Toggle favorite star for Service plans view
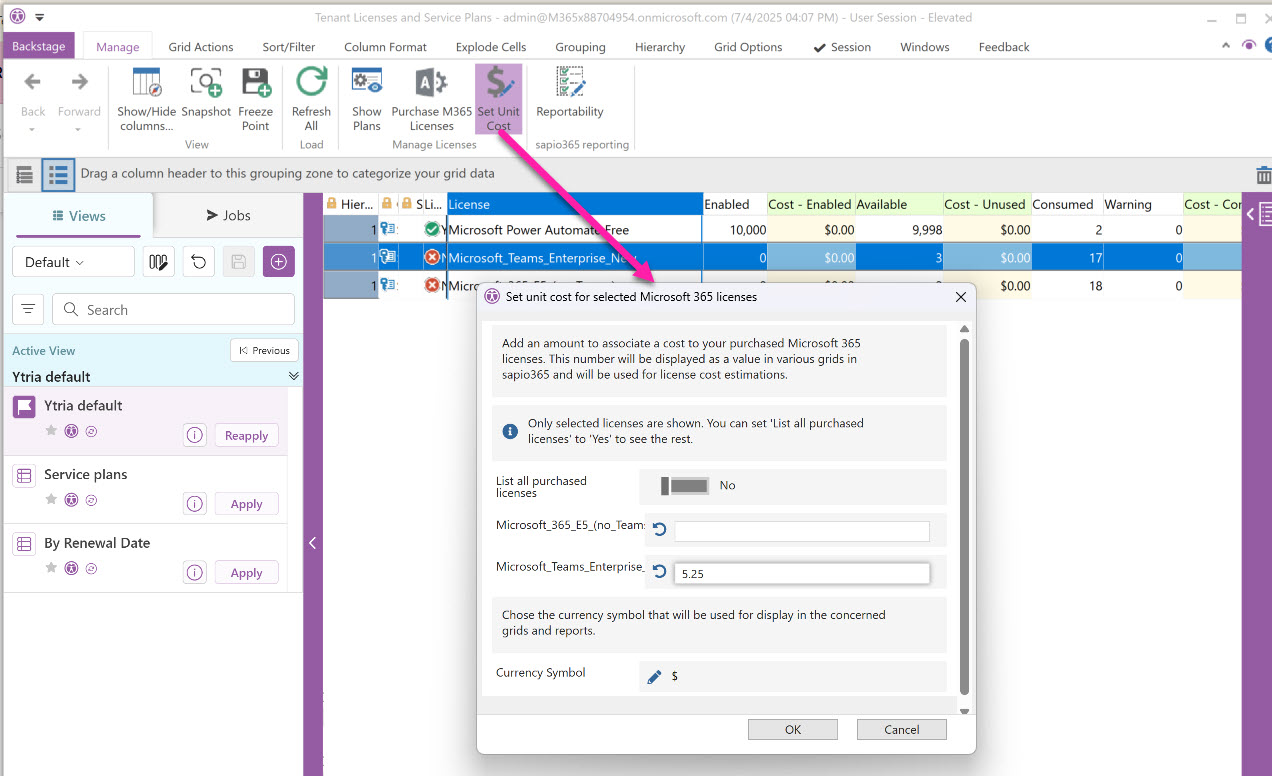The height and width of the screenshot is (776, 1272). click(x=51, y=499)
